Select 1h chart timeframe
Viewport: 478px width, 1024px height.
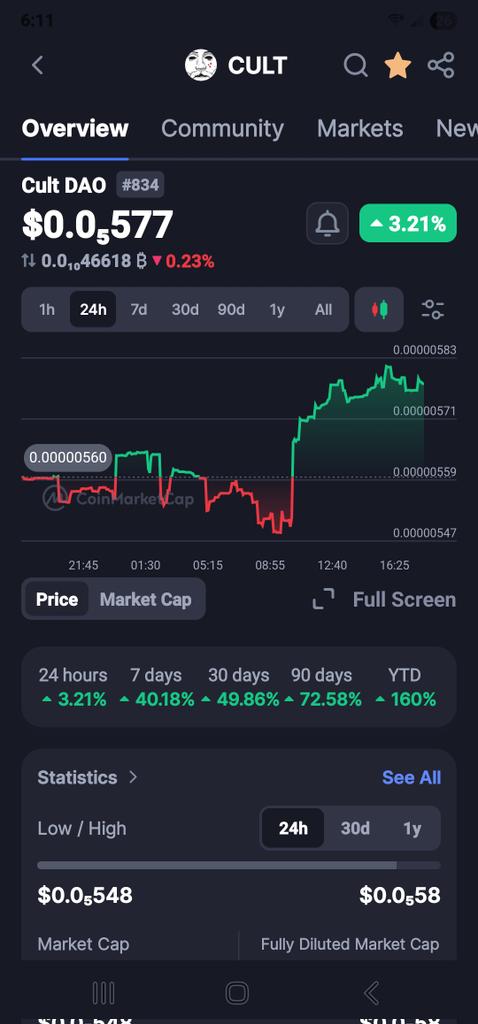(x=47, y=310)
